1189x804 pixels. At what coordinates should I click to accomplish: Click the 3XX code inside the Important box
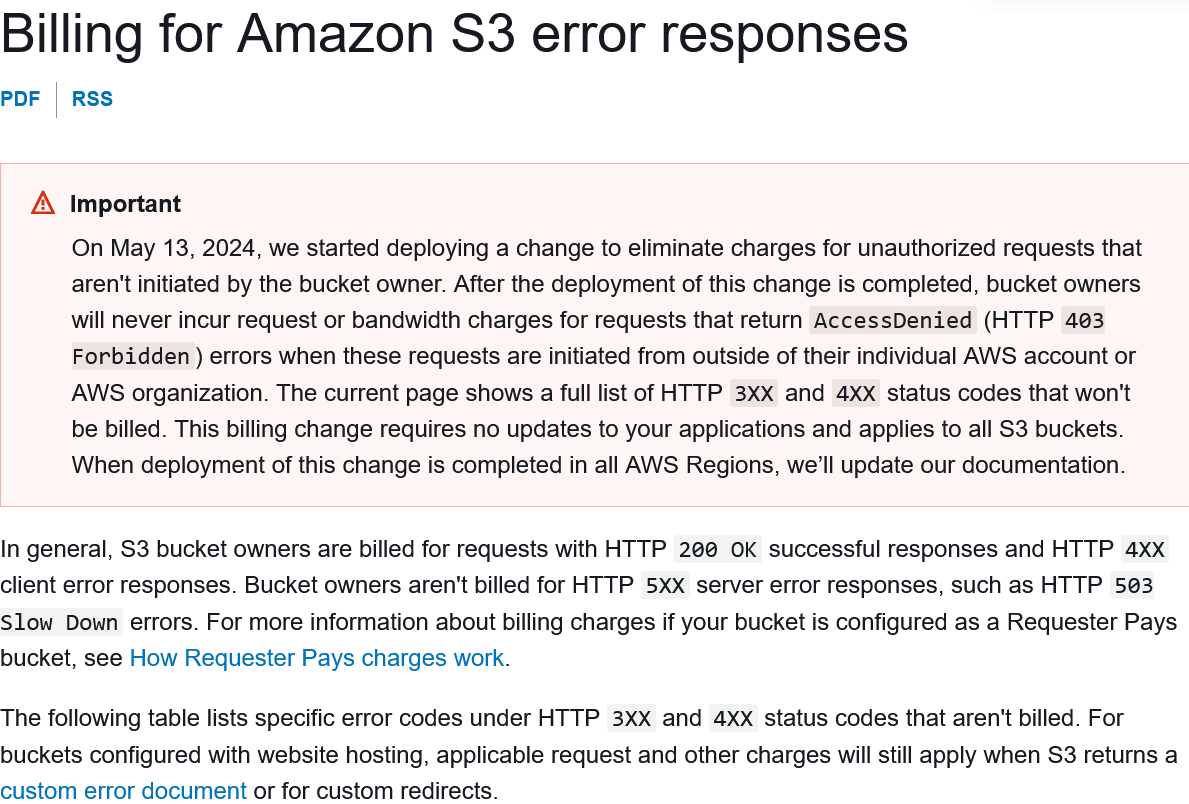[754, 394]
